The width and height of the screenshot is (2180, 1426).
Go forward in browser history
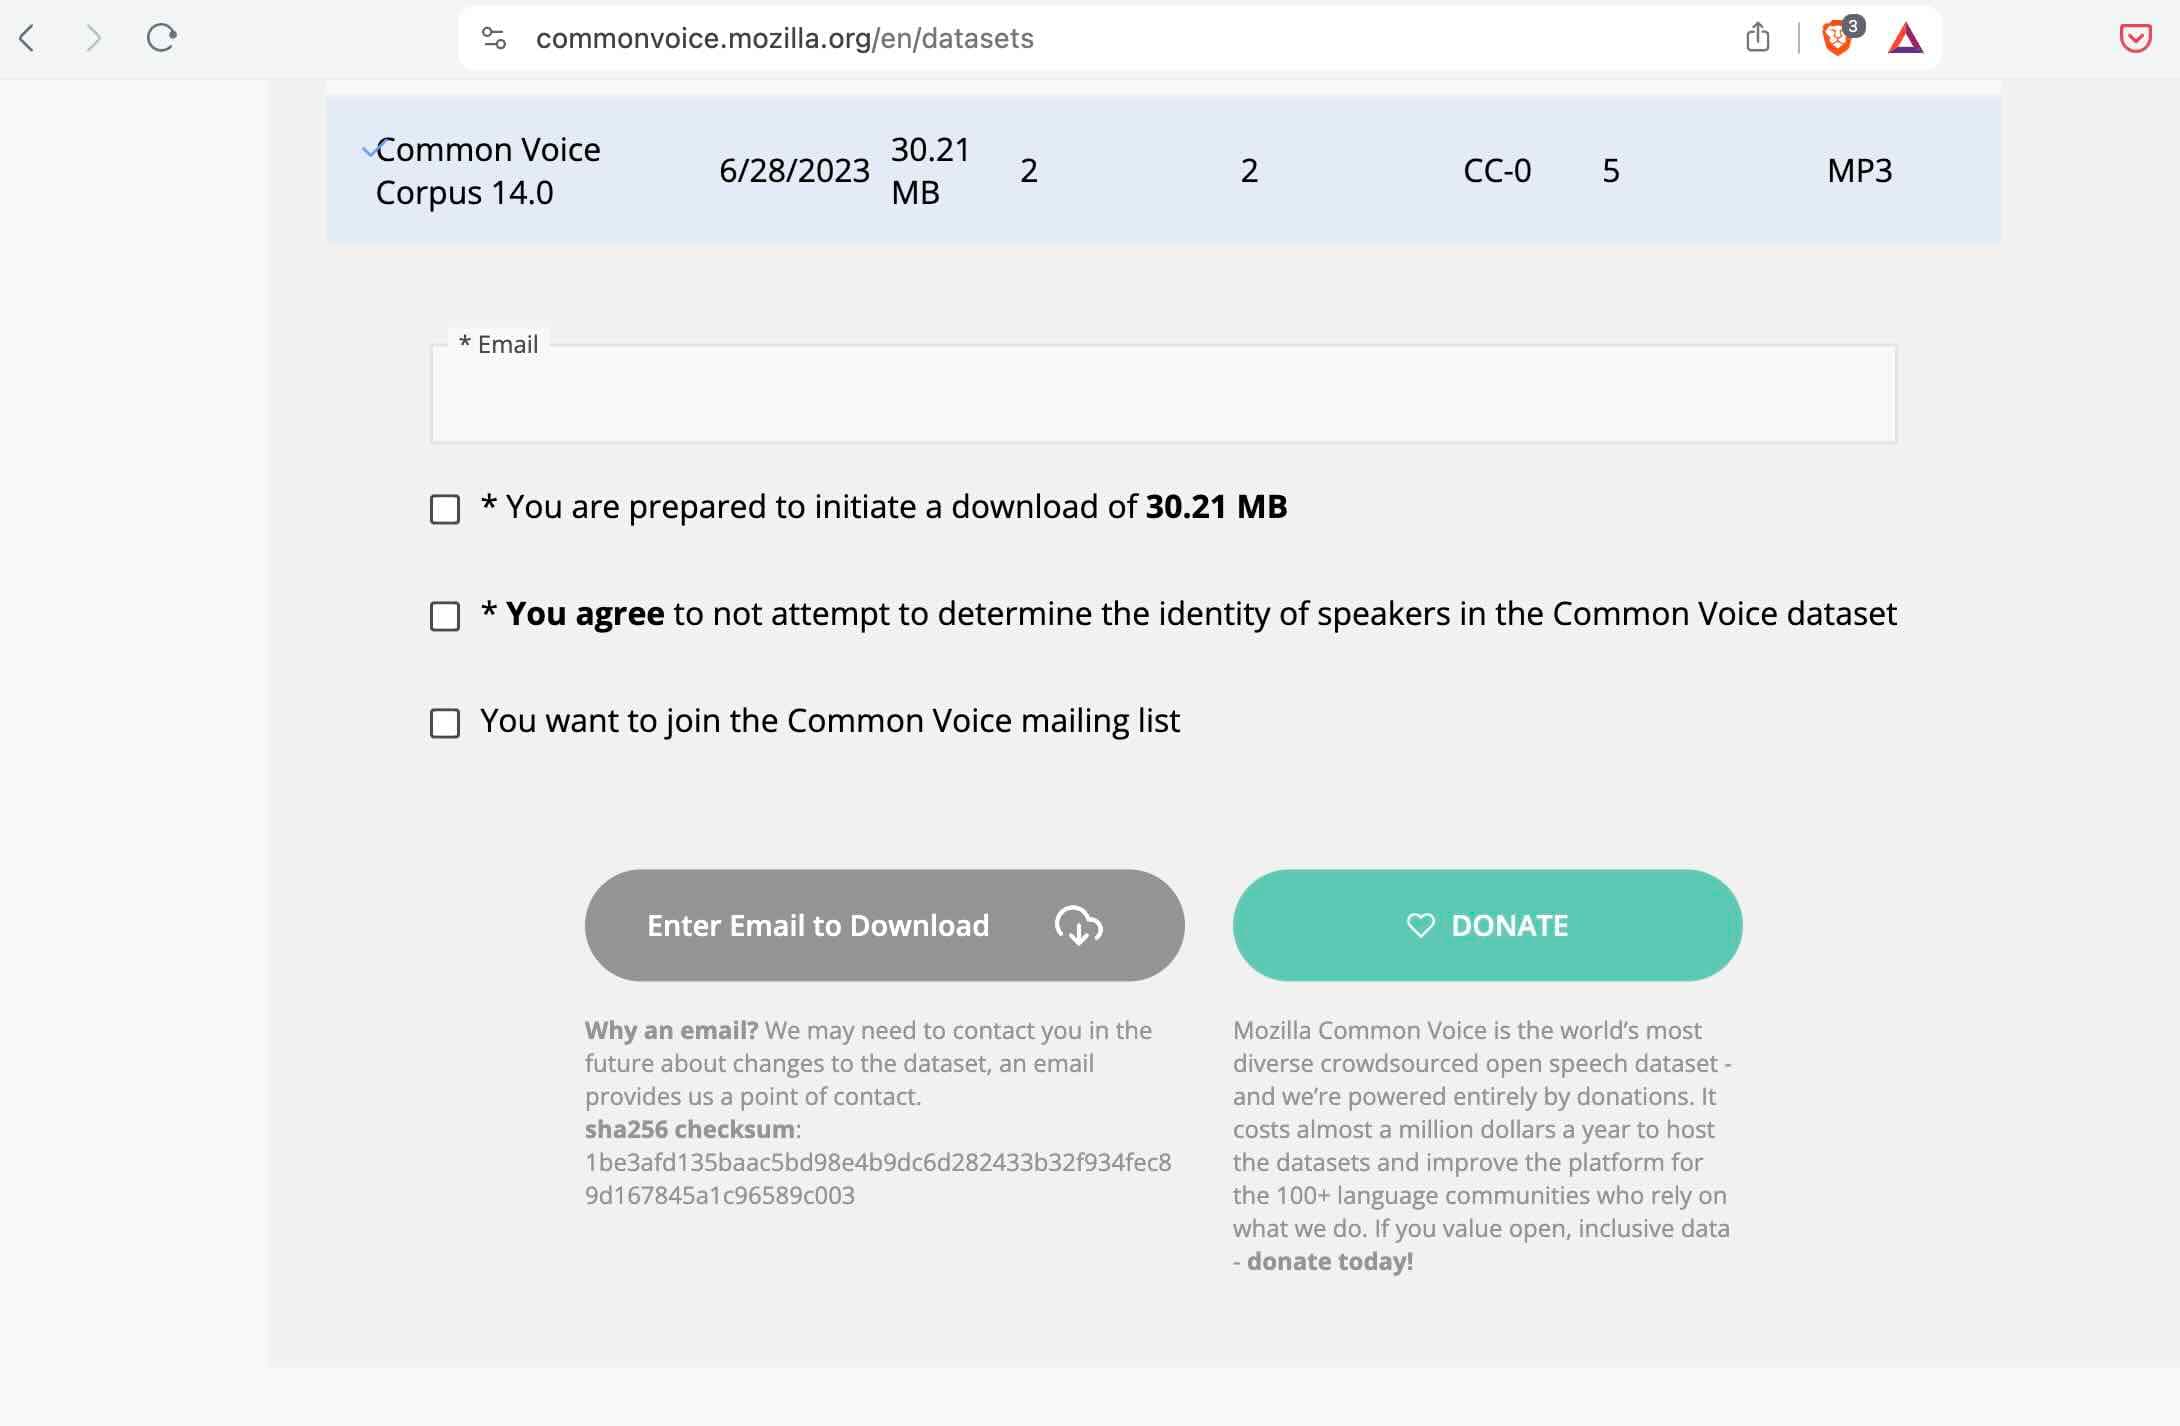pyautogui.click(x=93, y=38)
